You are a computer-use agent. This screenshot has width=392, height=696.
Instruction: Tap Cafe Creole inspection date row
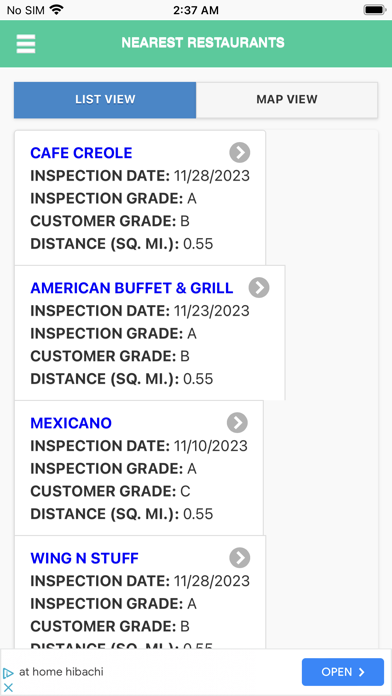140,176
